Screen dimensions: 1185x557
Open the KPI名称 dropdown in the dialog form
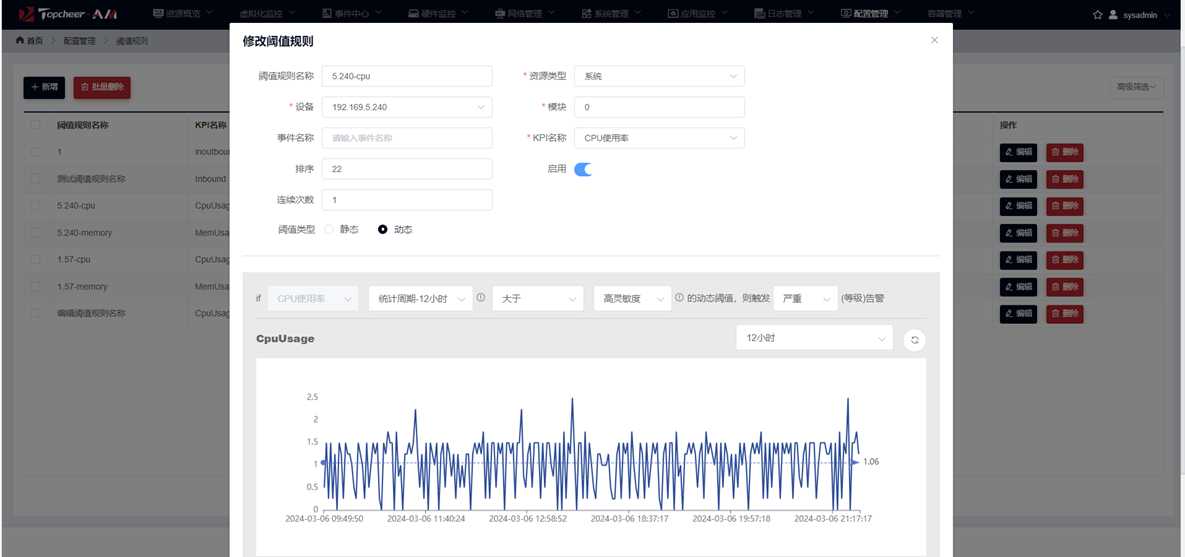click(660, 138)
